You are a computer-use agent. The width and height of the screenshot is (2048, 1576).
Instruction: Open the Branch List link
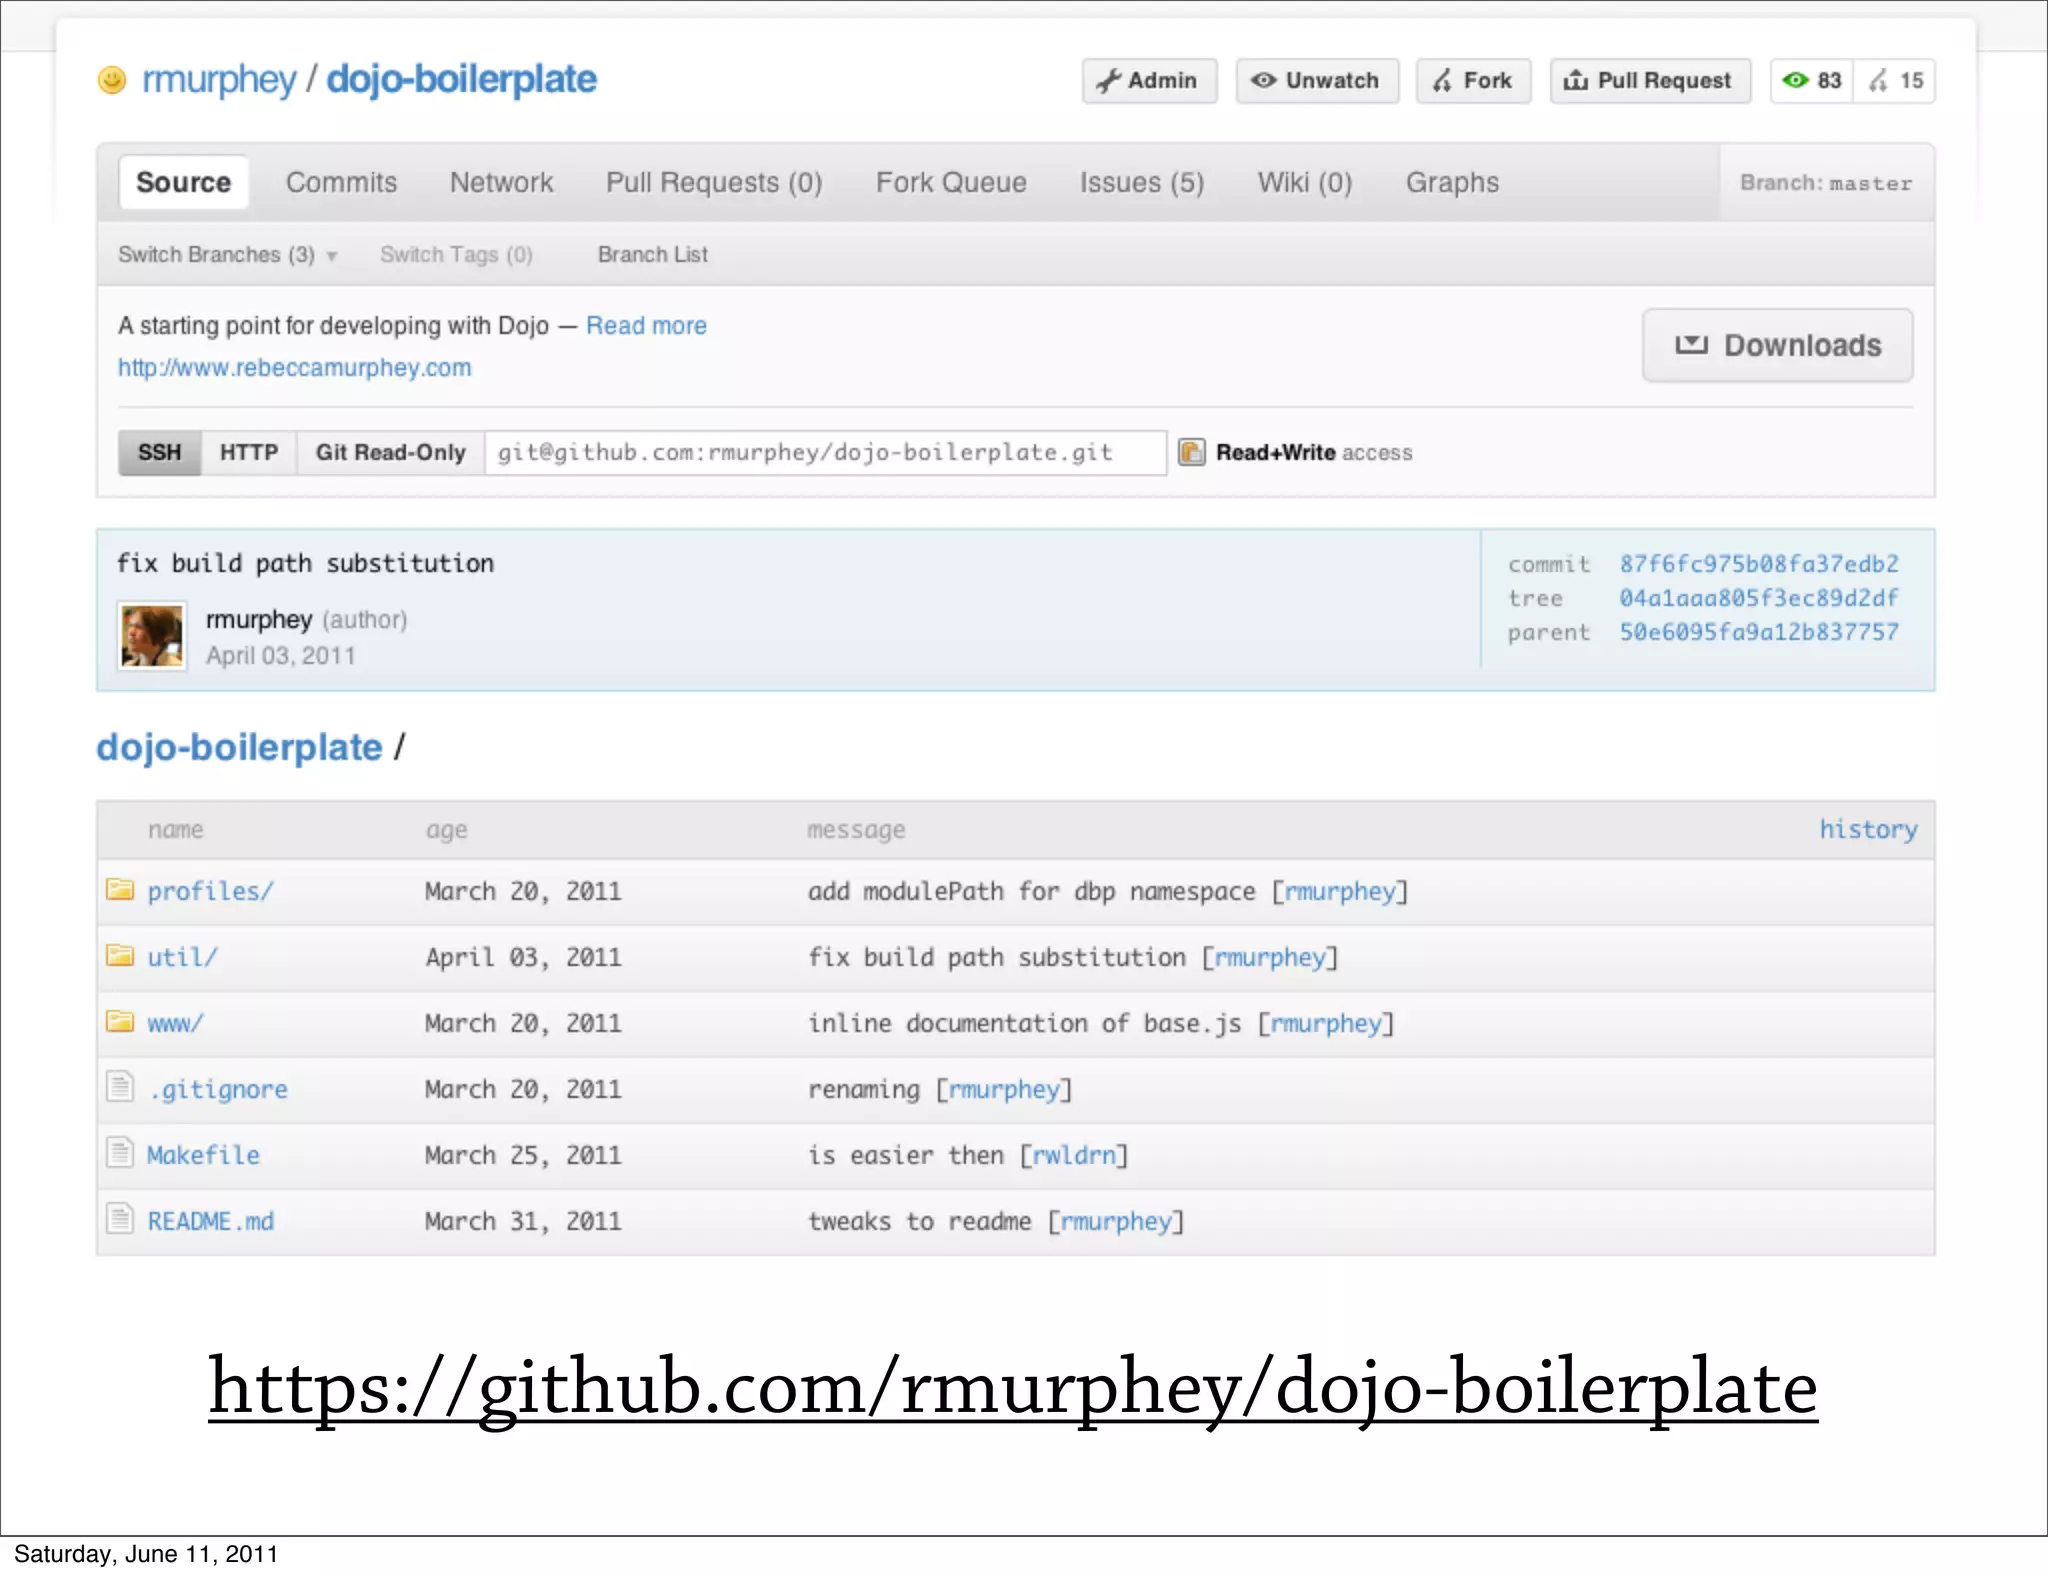tap(653, 255)
